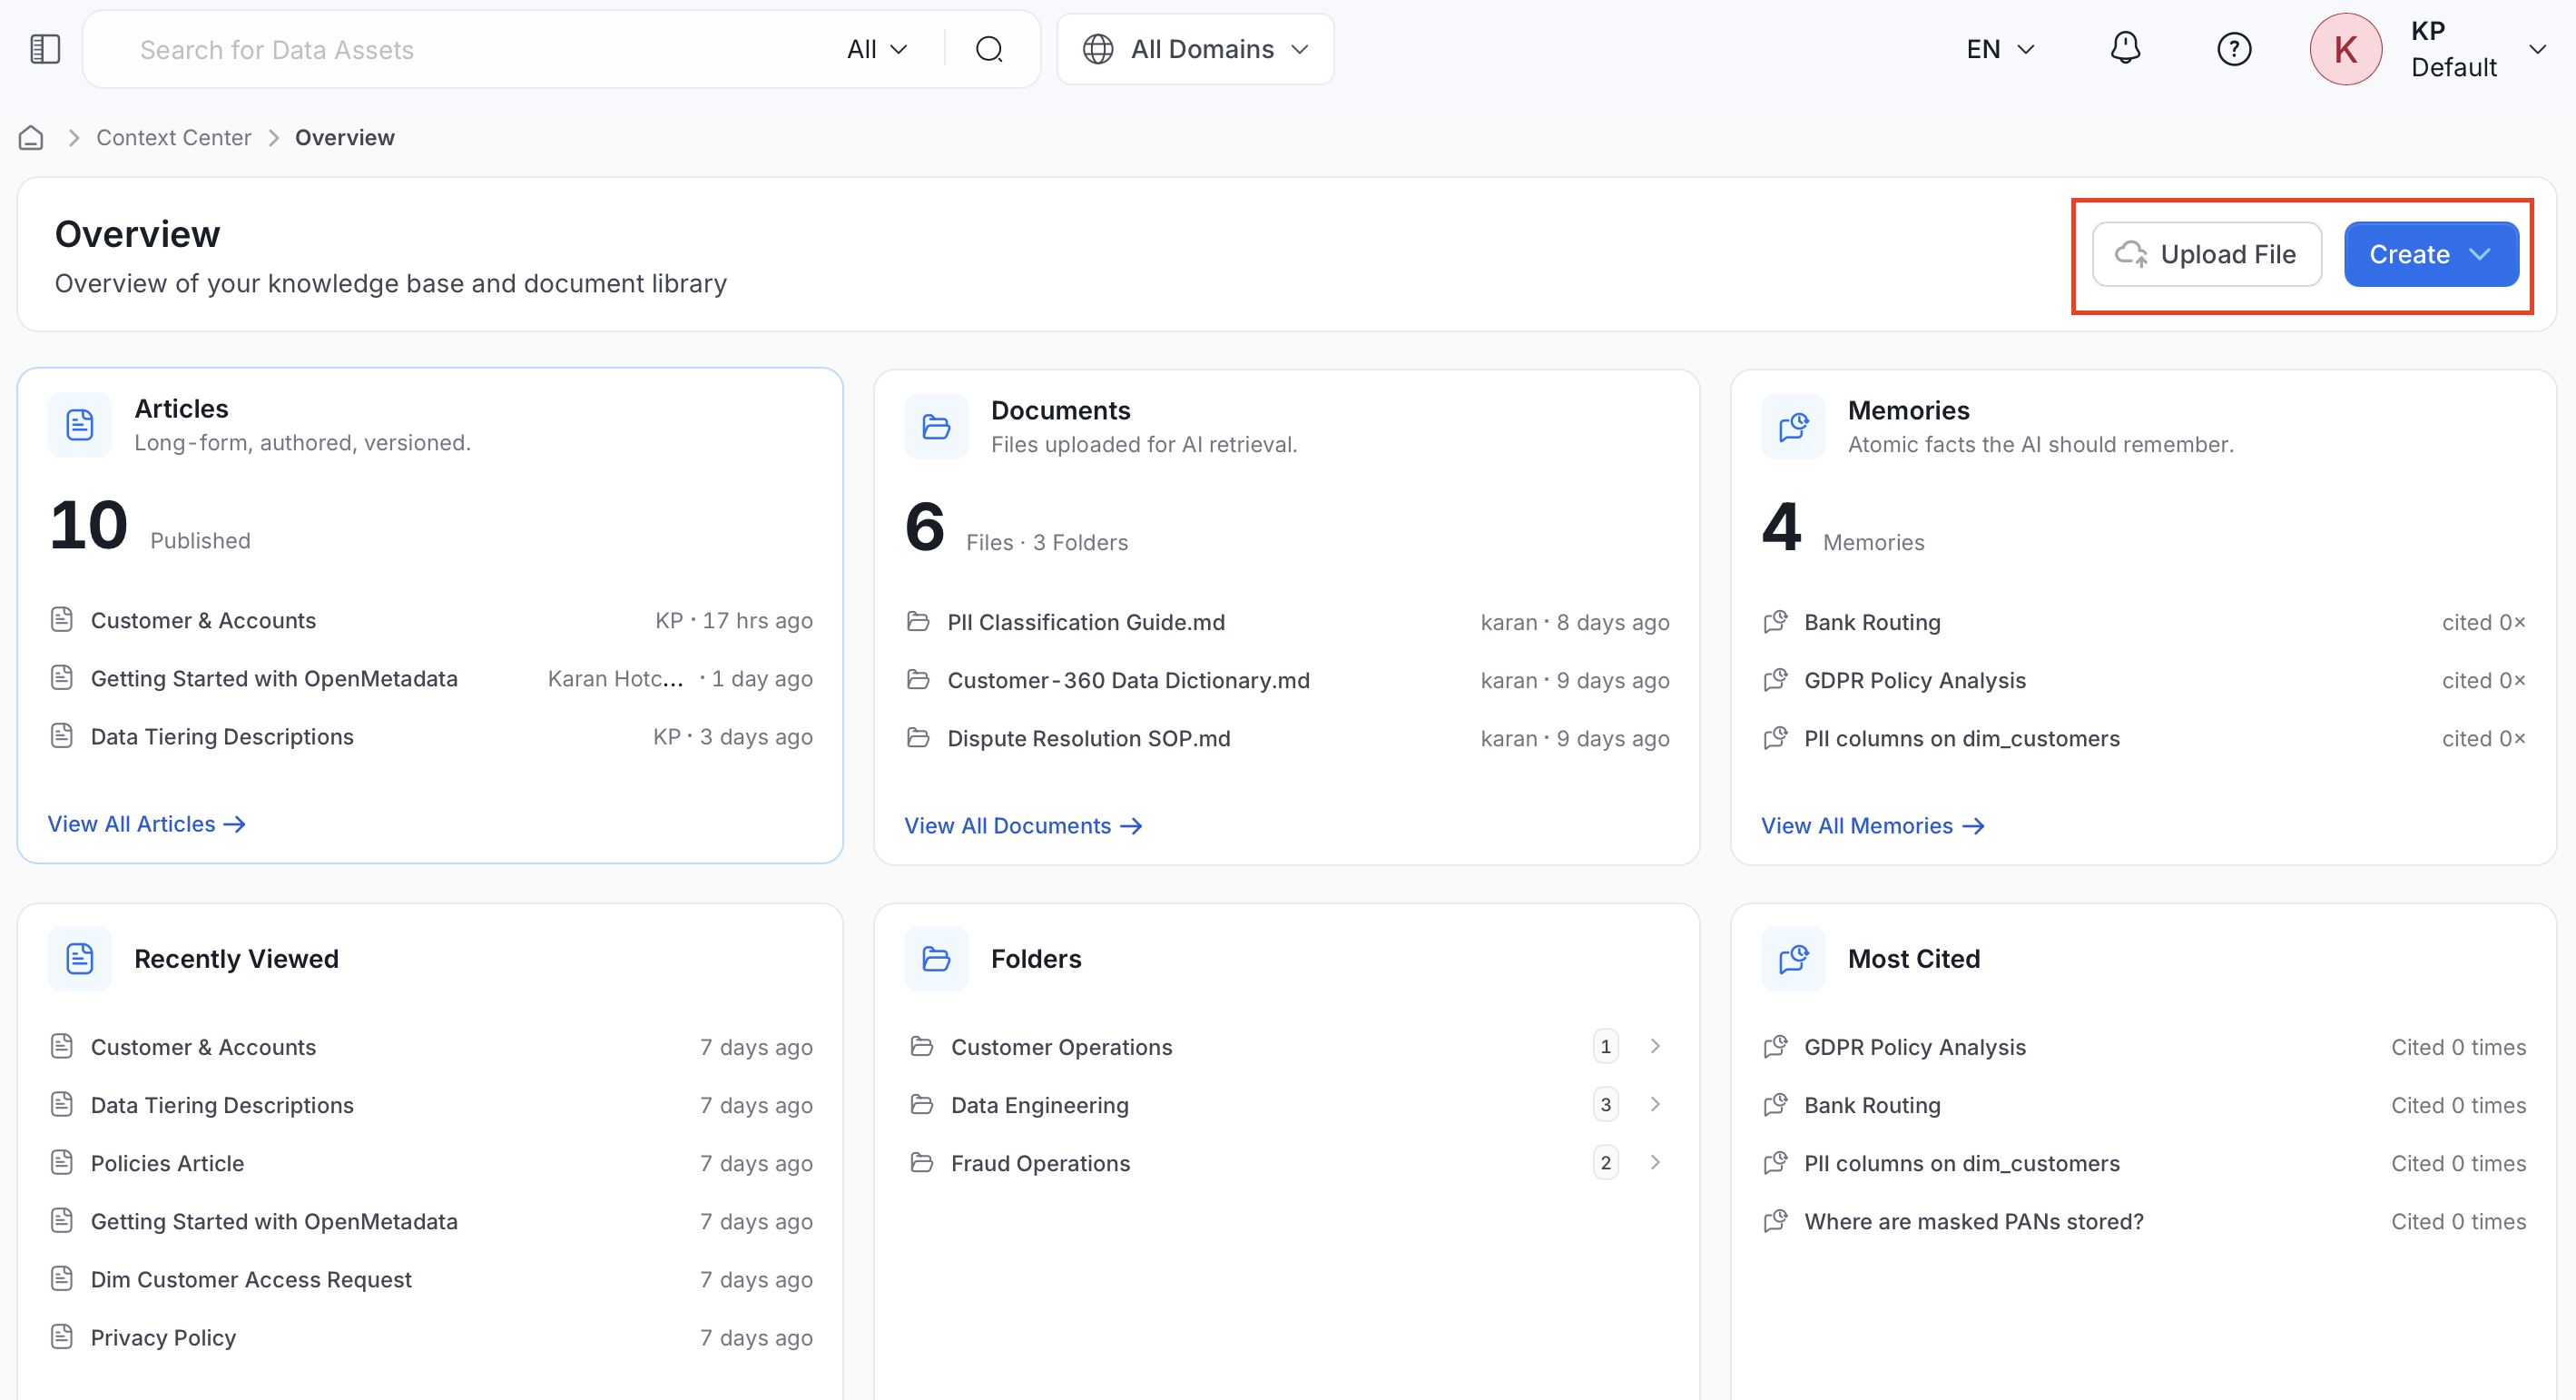
Task: Click Context Center breadcrumb
Action: point(174,137)
